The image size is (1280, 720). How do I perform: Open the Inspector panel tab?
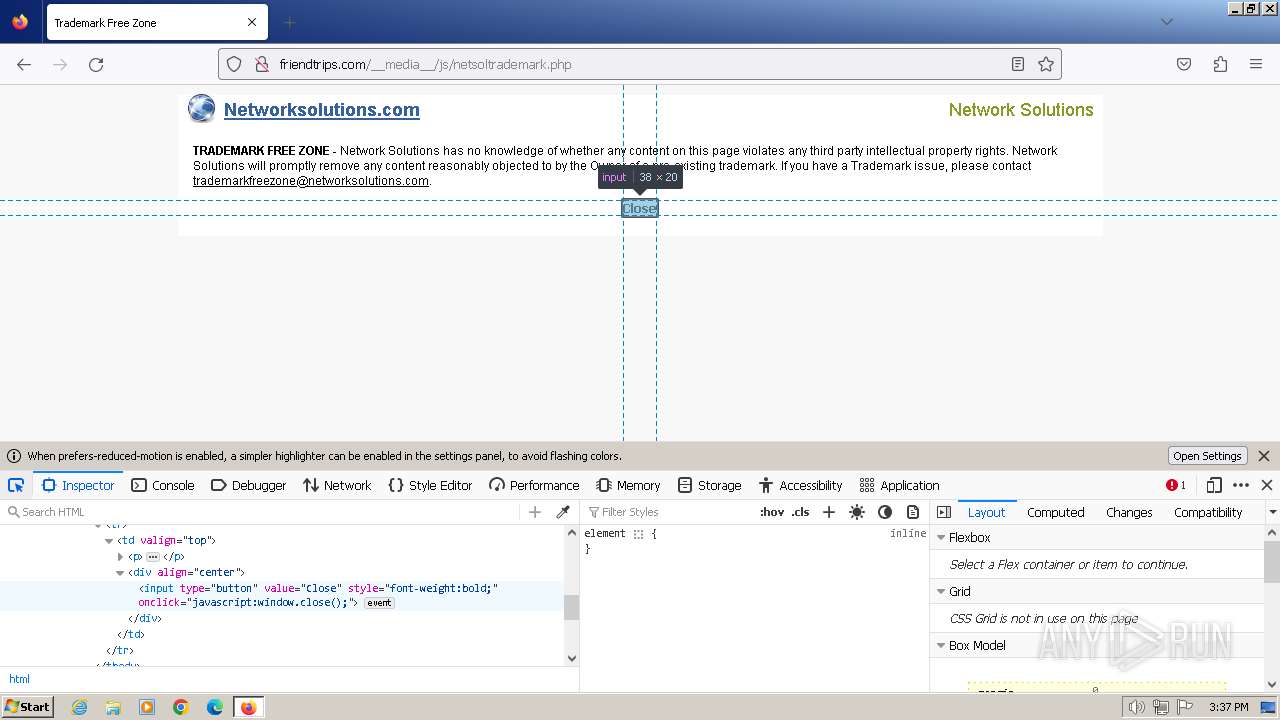tap(78, 485)
